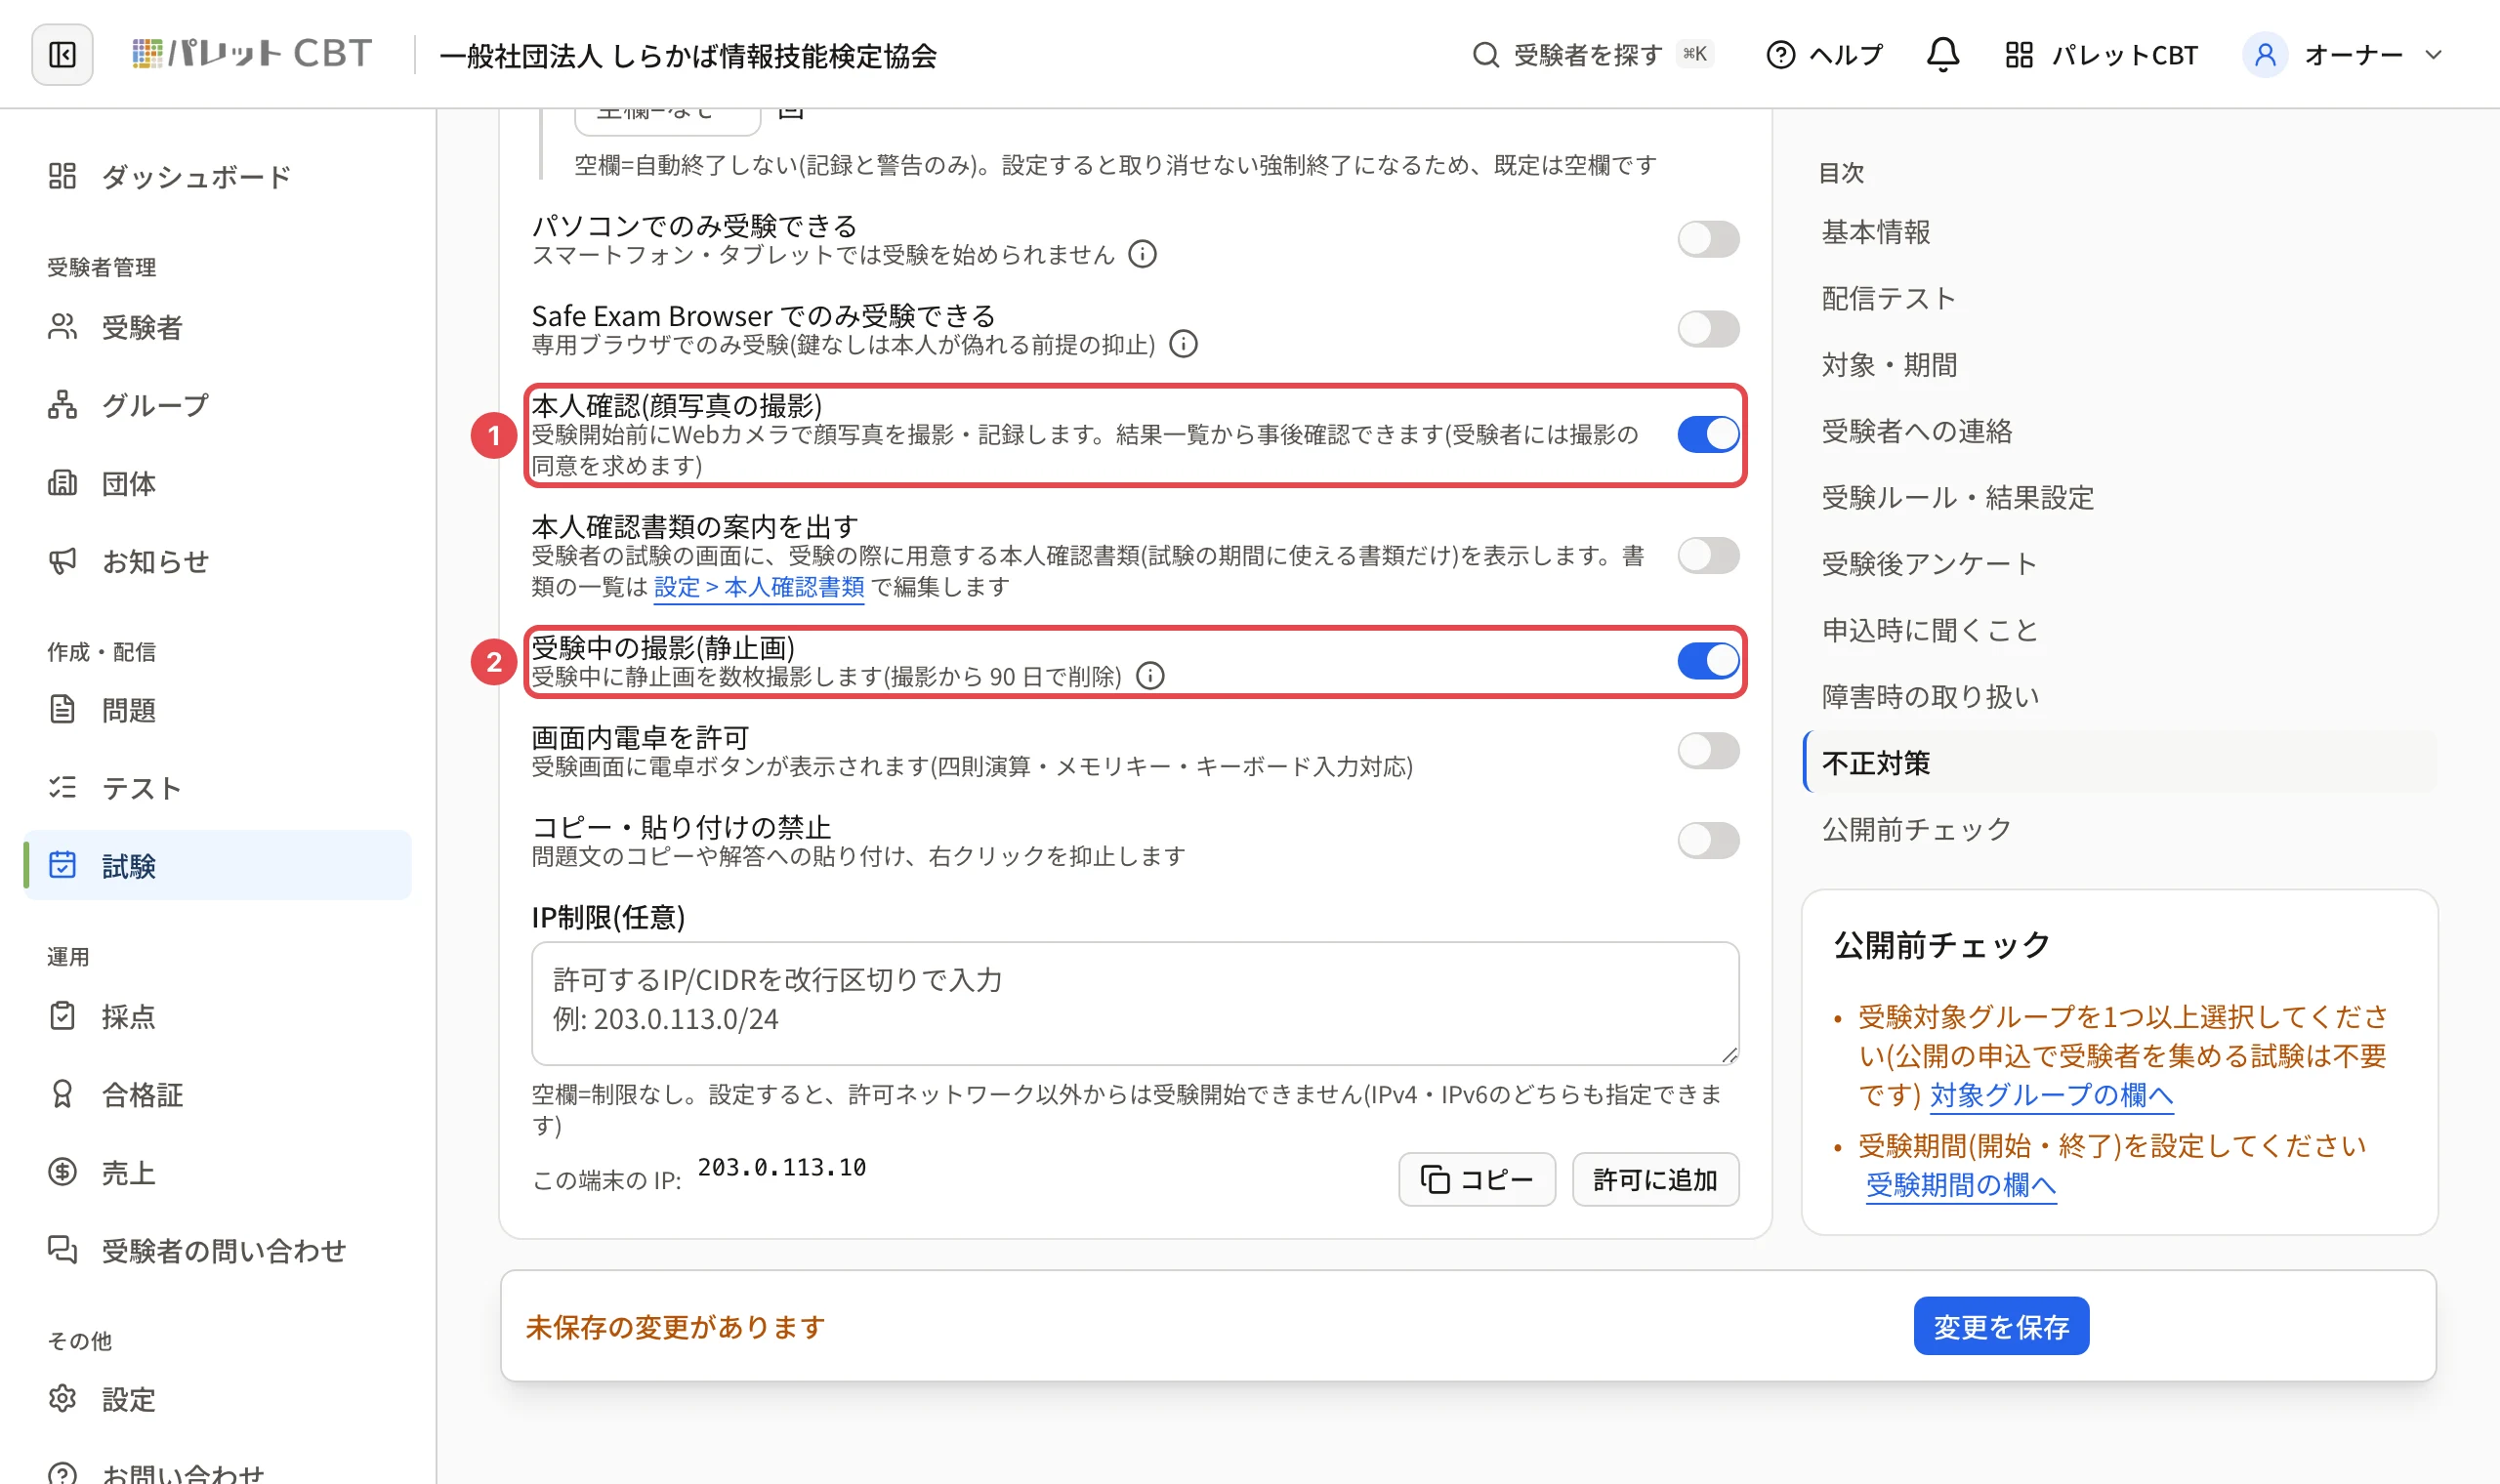Viewport: 2500px width, 1484px height.
Task: Expand the オーナー account dropdown chevron
Action: tap(2433, 55)
